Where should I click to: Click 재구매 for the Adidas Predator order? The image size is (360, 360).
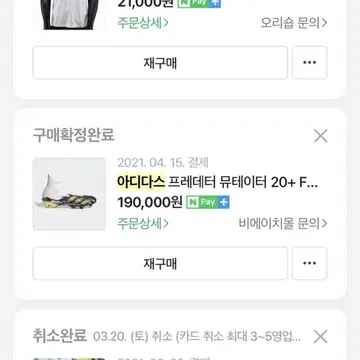pyautogui.click(x=160, y=263)
